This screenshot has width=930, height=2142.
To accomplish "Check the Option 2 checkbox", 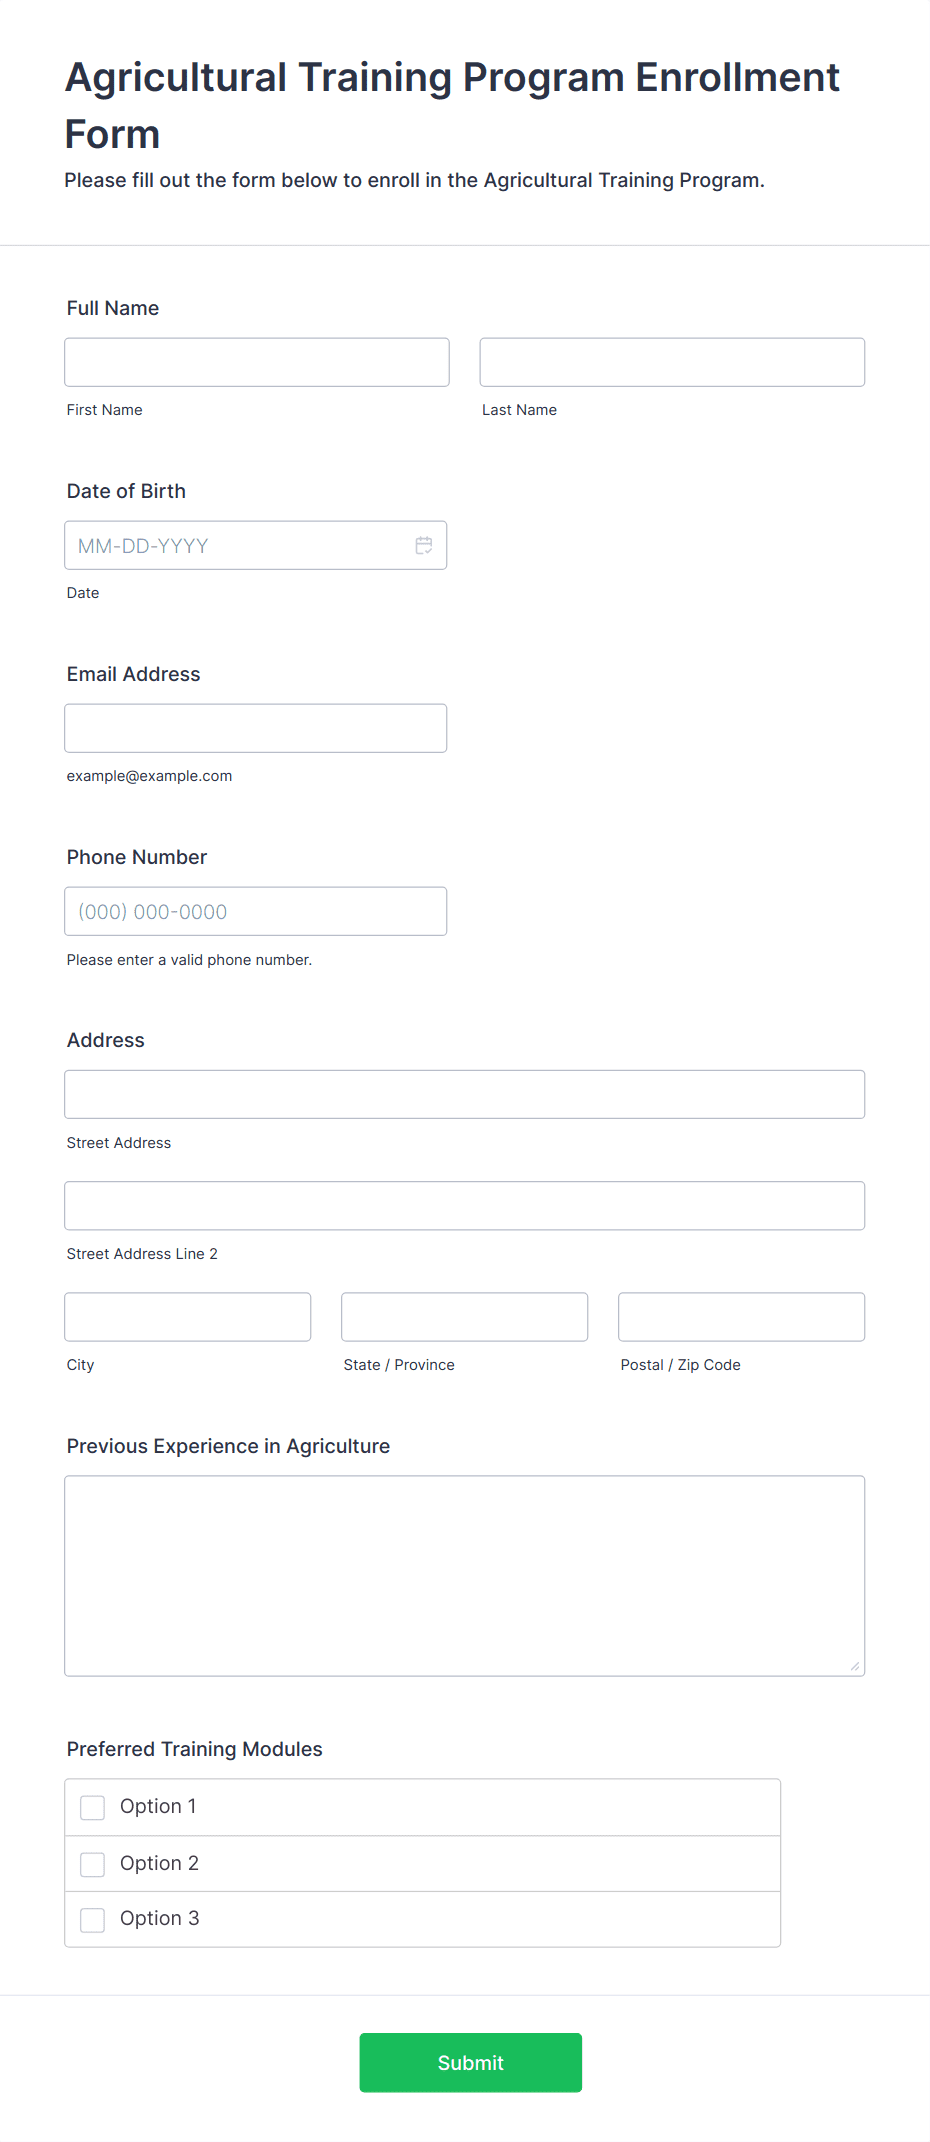I will click(x=93, y=1864).
